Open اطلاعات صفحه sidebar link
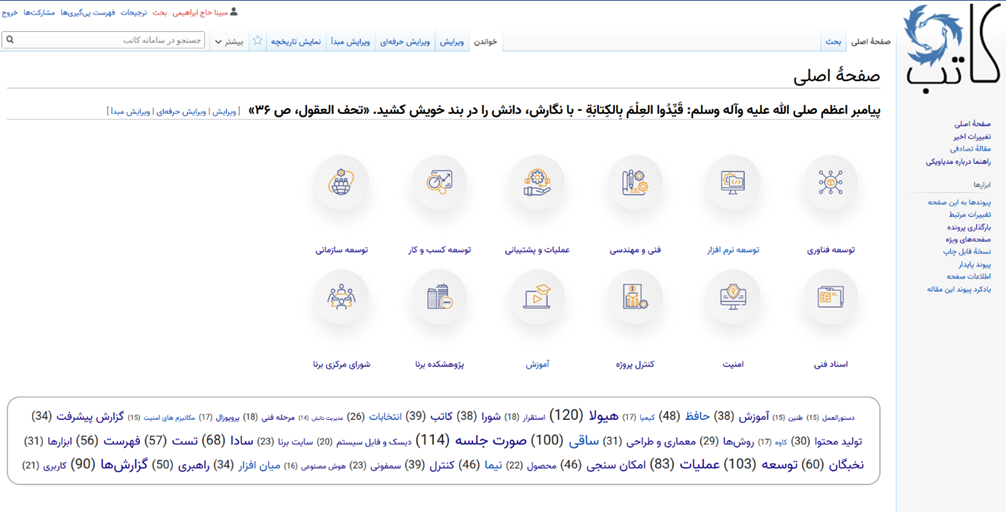 (969, 277)
